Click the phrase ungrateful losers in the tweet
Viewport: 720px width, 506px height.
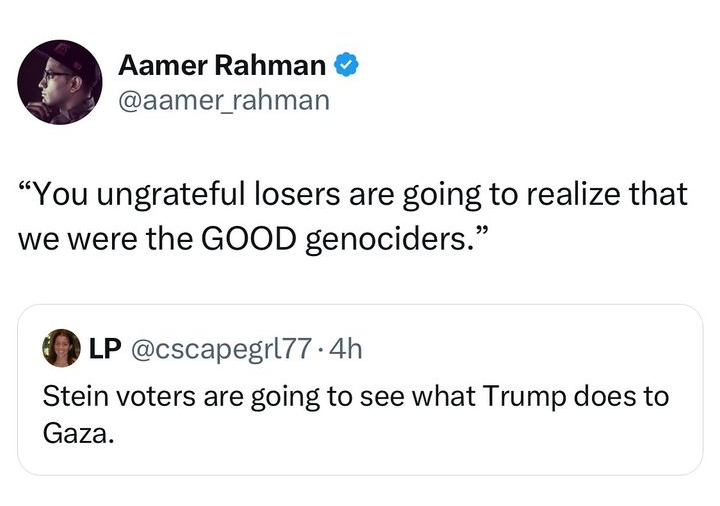(x=219, y=194)
